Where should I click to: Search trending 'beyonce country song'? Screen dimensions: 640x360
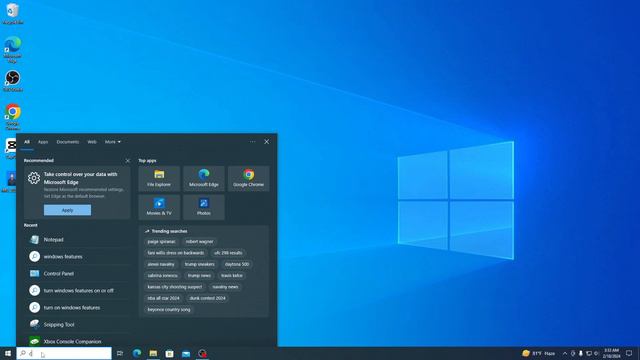coord(169,310)
